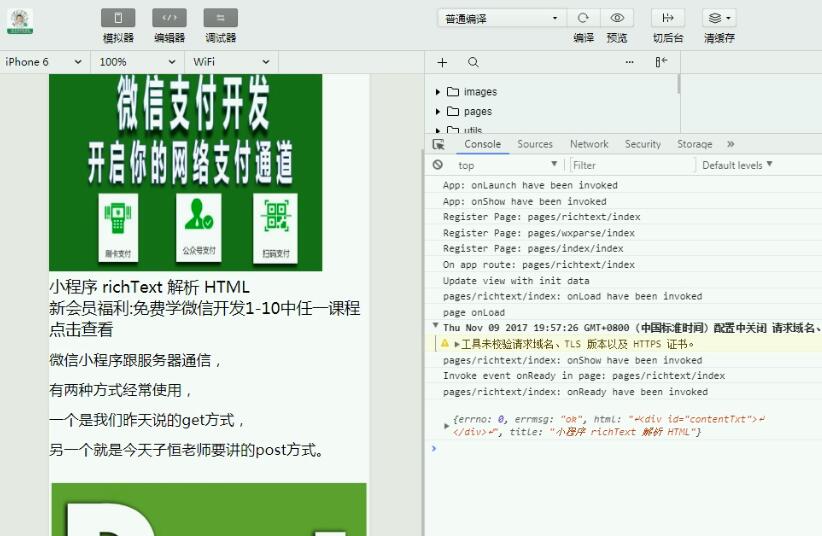Expand the pages folder arrow
822x536 pixels.
[x=438, y=112]
